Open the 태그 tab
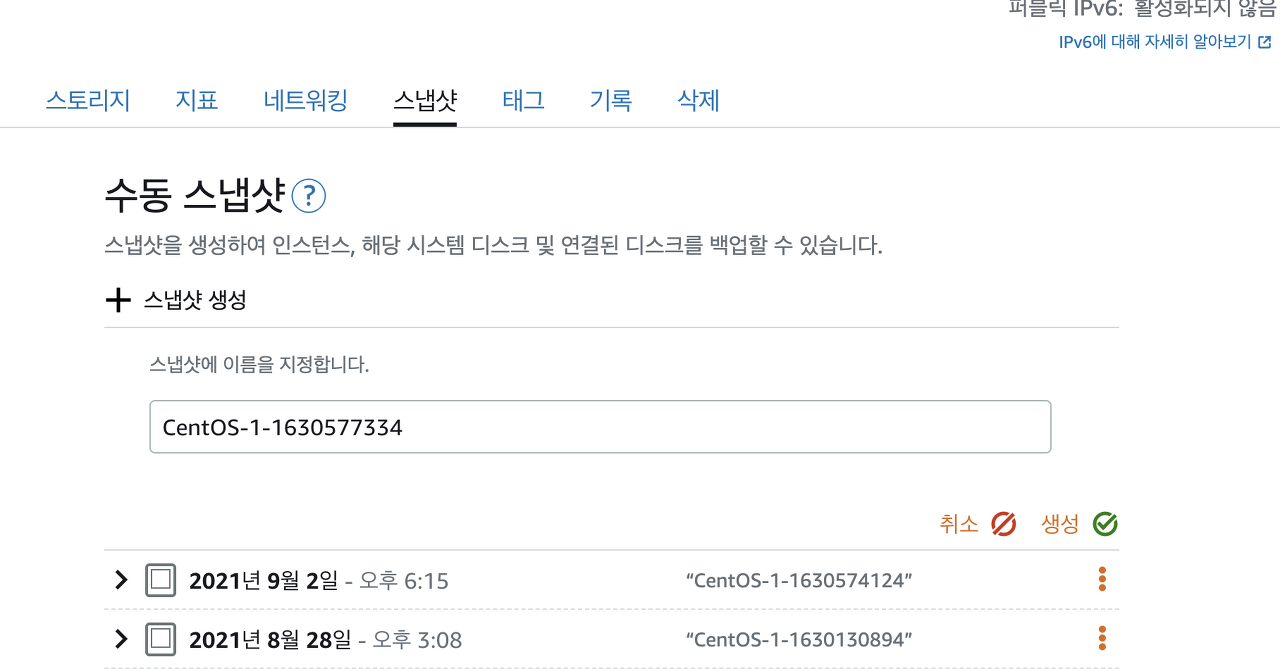The height and width of the screenshot is (669, 1280). pos(523,100)
